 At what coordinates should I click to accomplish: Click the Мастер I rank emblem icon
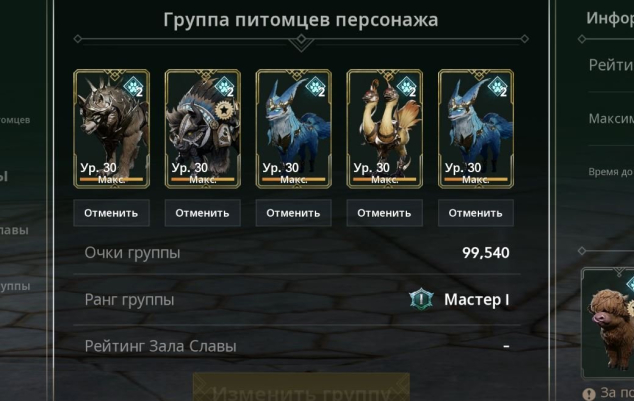pos(421,300)
